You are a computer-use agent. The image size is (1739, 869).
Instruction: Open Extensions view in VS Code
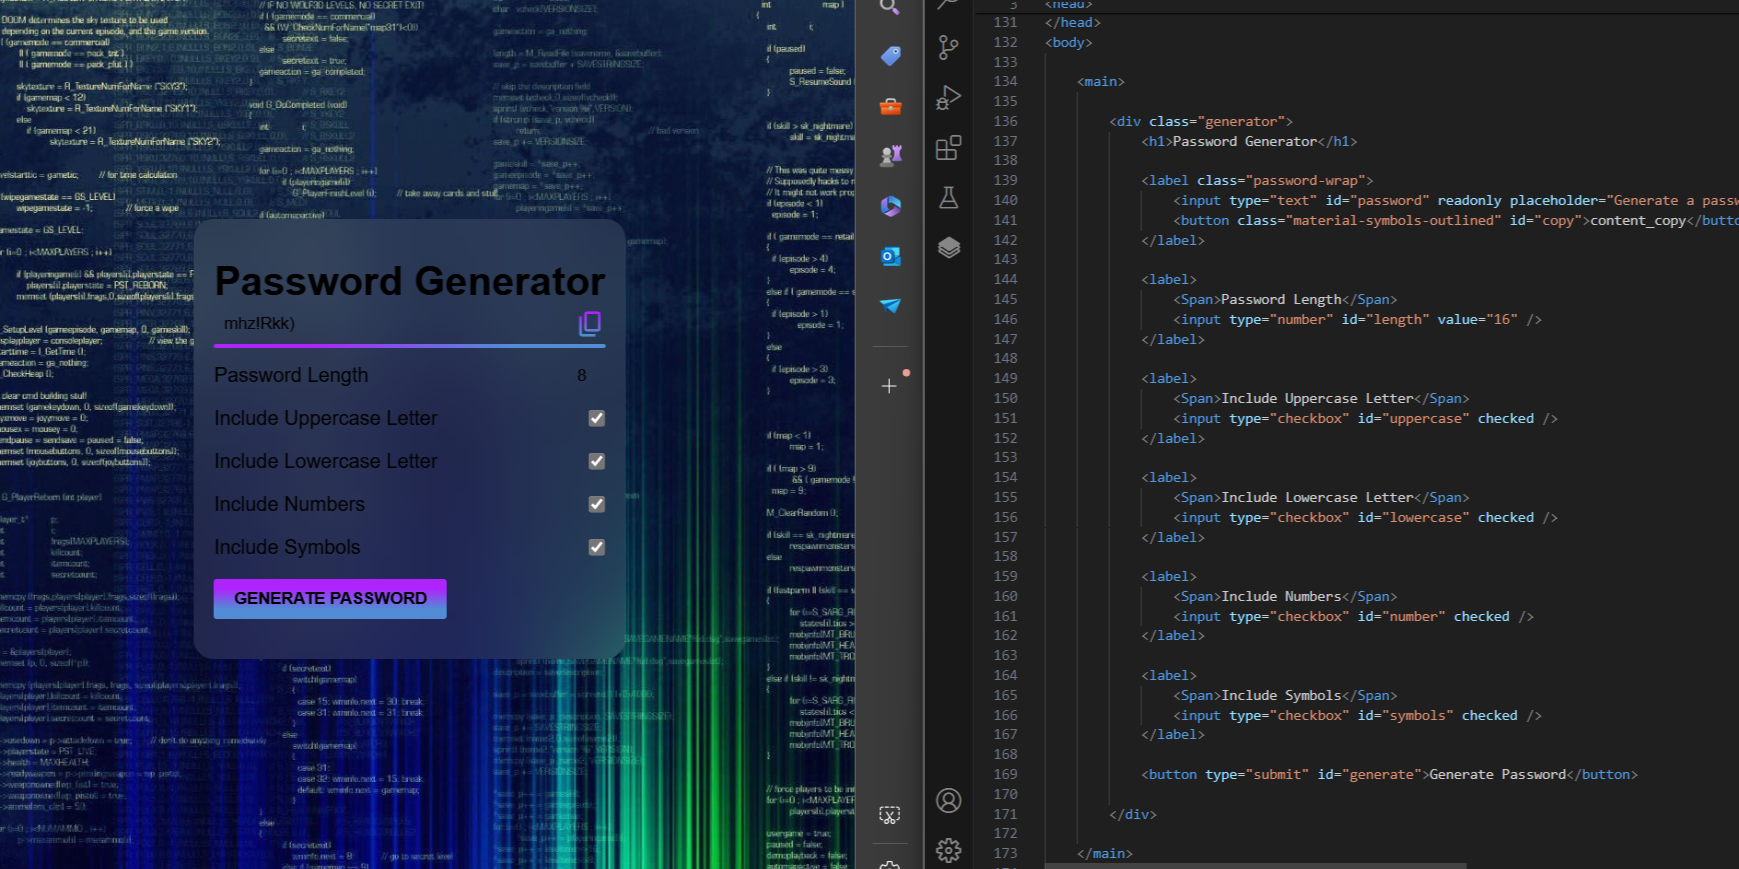tap(948, 148)
